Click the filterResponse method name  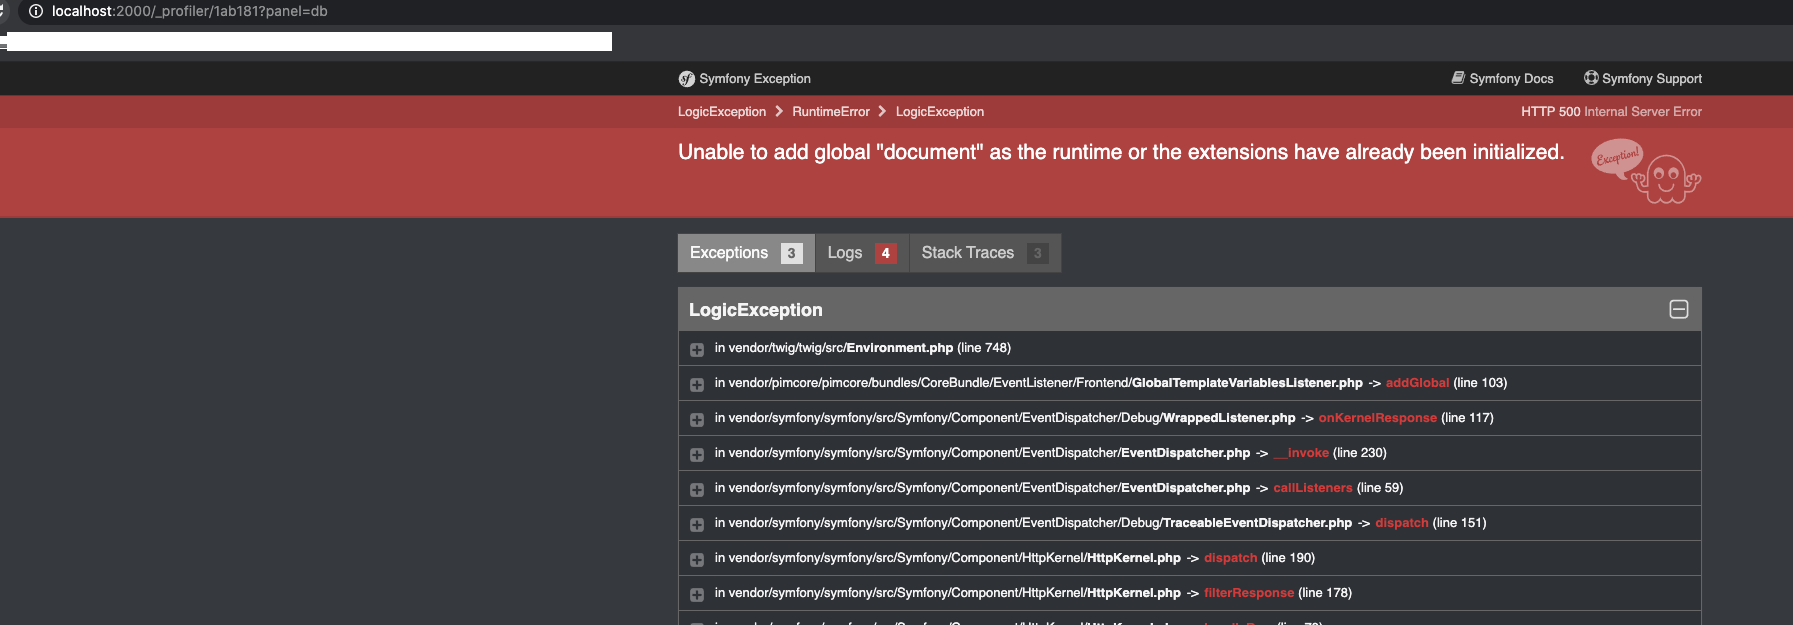(1249, 593)
